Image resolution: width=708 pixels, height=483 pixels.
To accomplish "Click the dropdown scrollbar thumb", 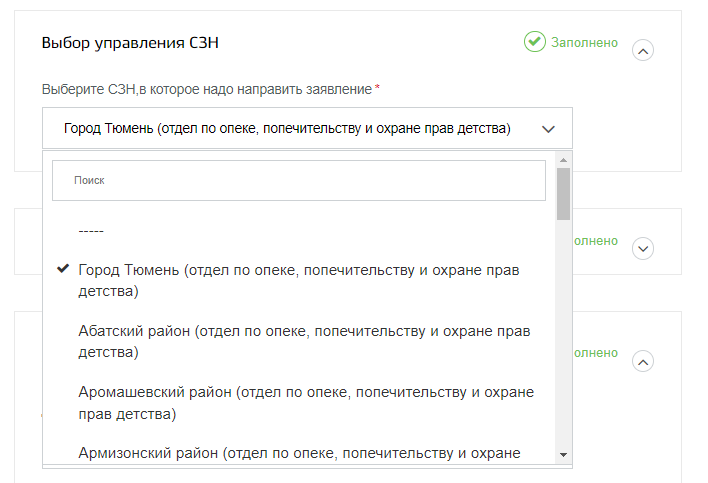I will [x=563, y=194].
